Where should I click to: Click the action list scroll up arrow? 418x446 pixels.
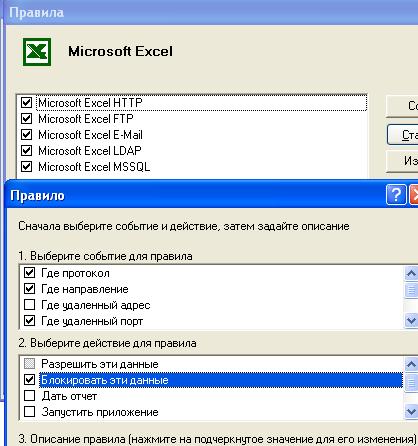click(411, 364)
